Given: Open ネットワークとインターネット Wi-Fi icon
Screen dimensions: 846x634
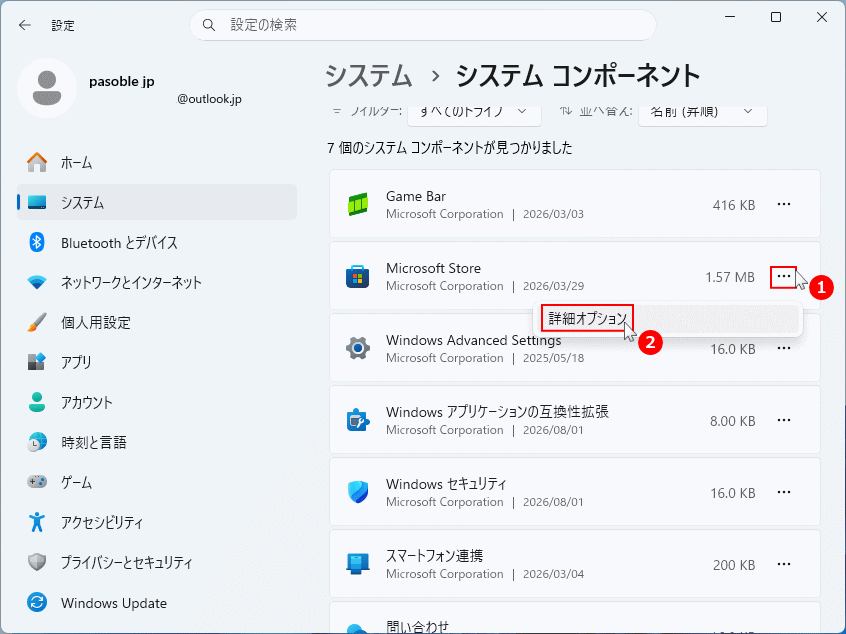Looking at the screenshot, I should click(37, 282).
